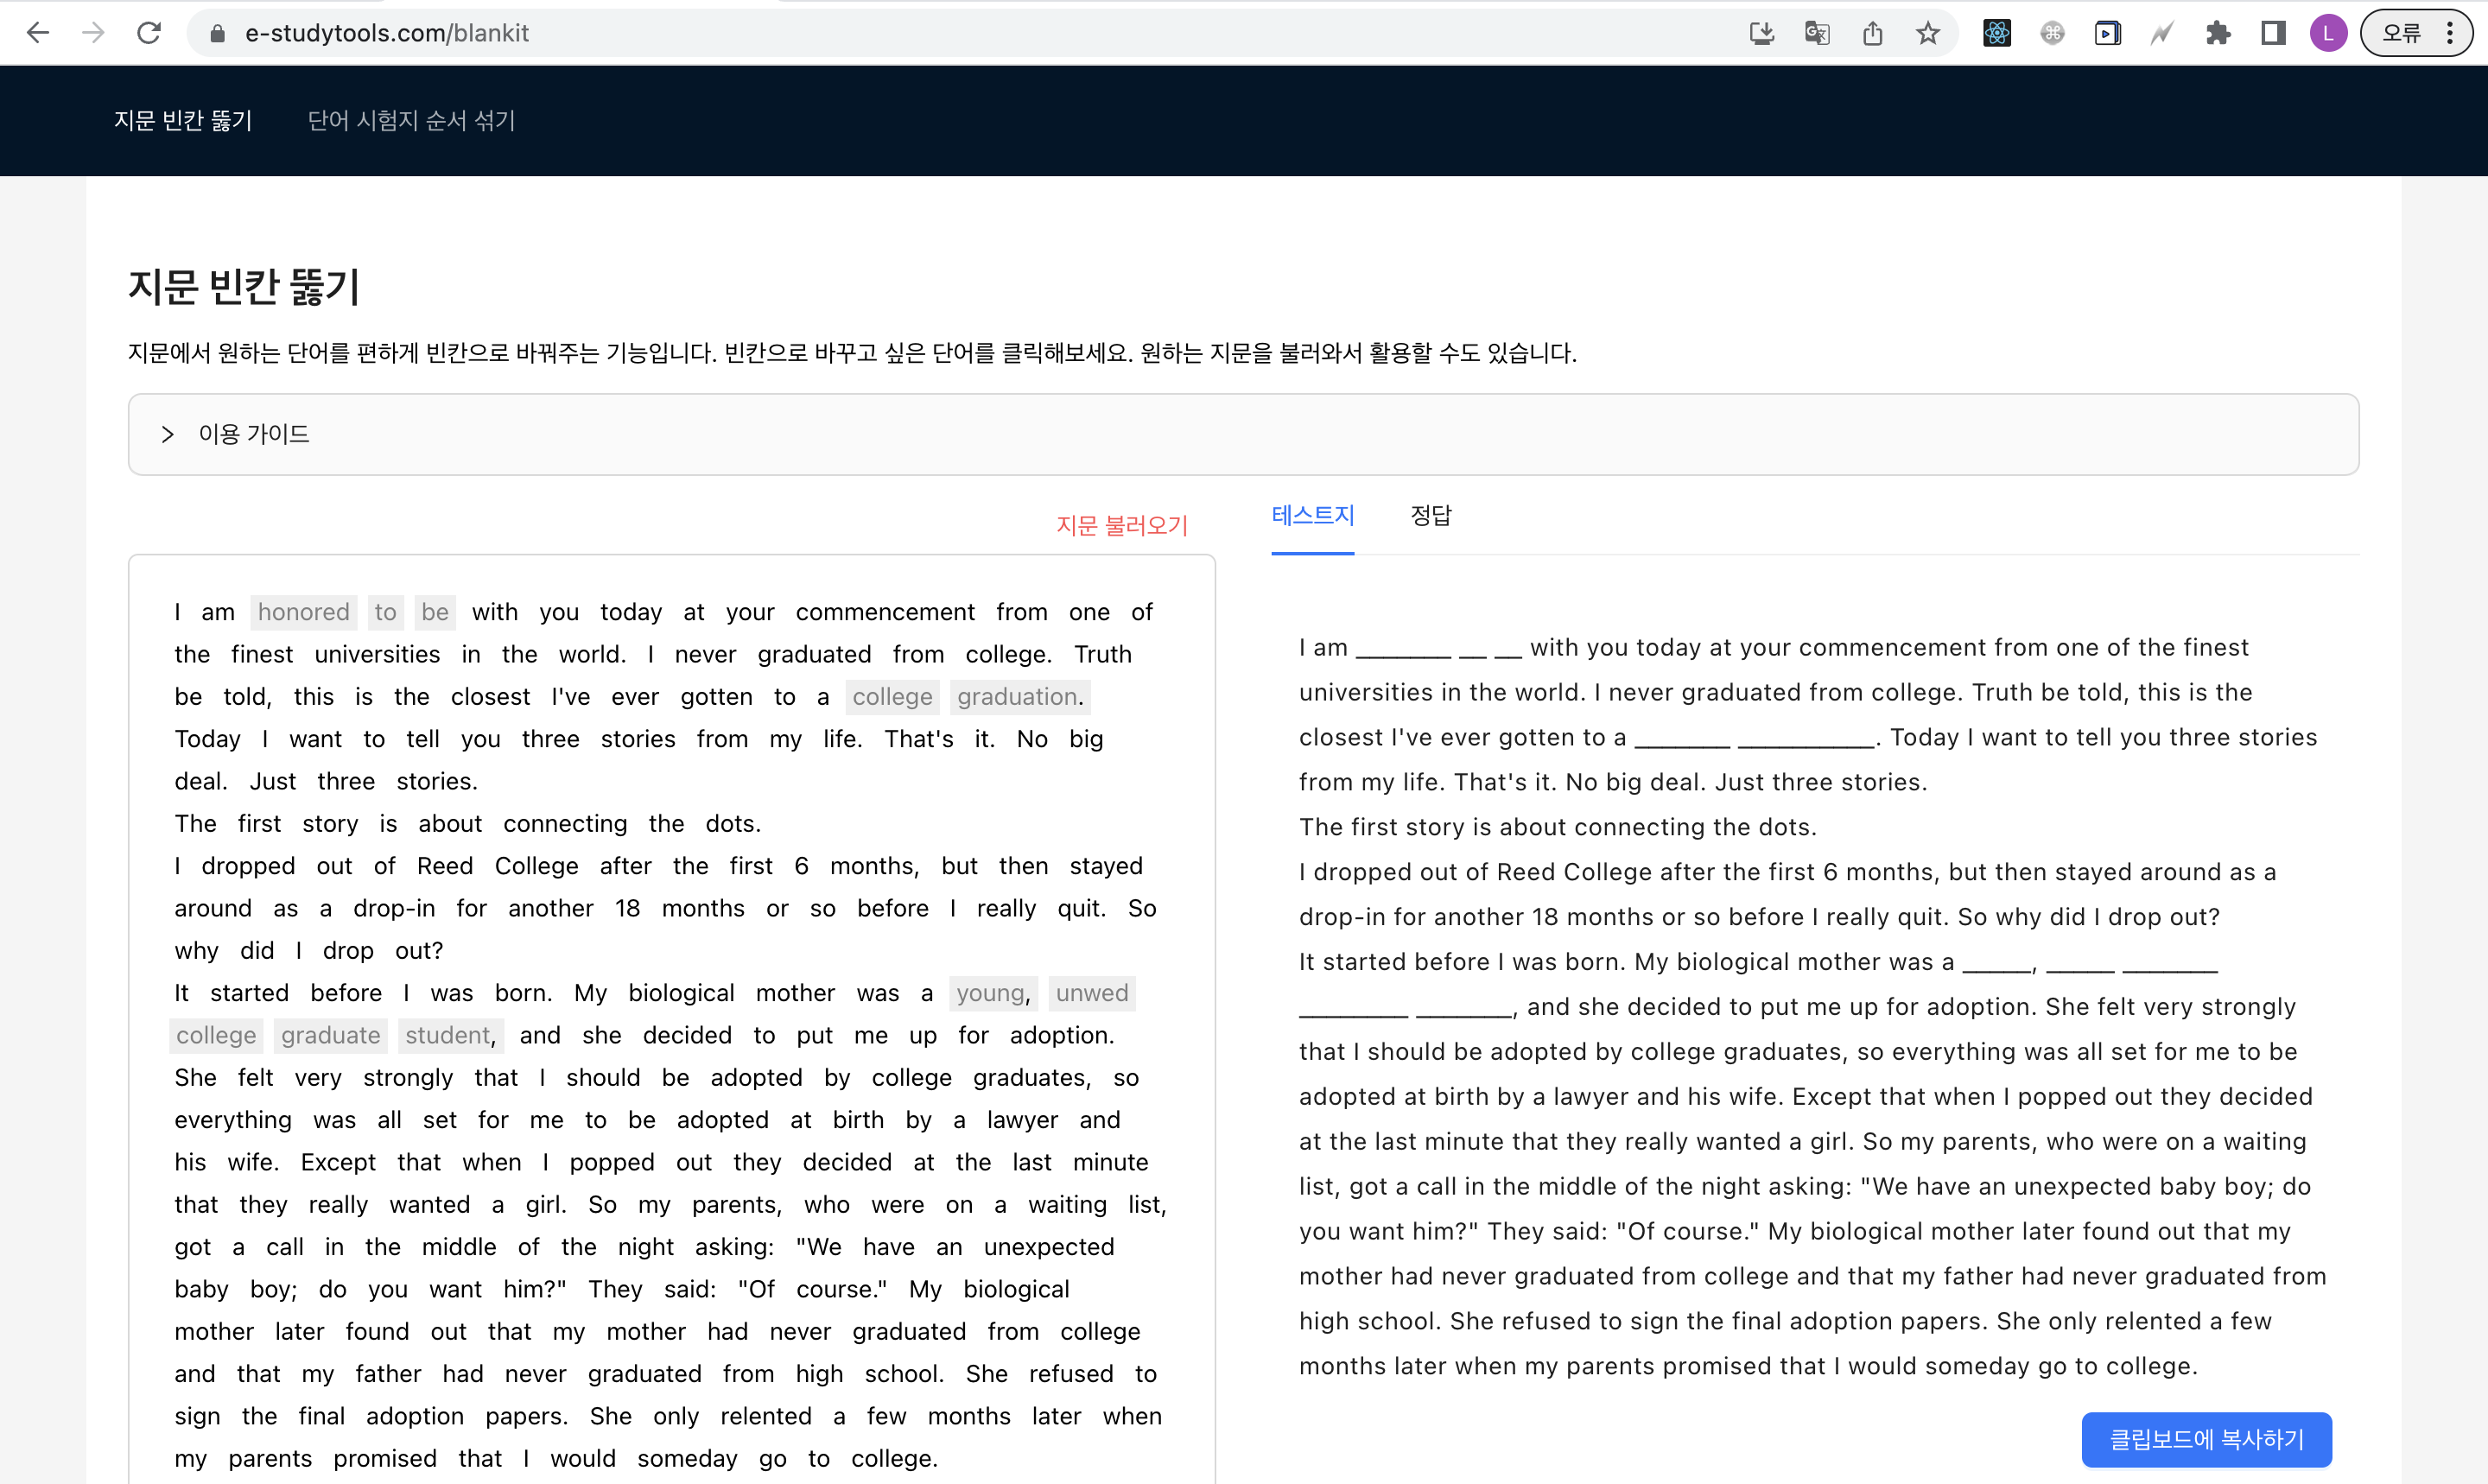
Task: Open the purple L profile avatar
Action: 2328,33
